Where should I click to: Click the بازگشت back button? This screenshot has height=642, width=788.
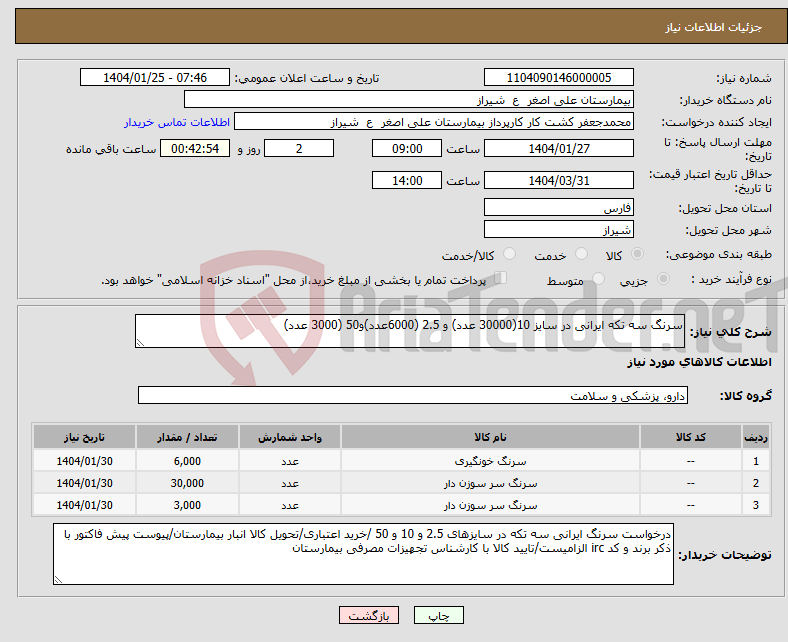point(369,615)
